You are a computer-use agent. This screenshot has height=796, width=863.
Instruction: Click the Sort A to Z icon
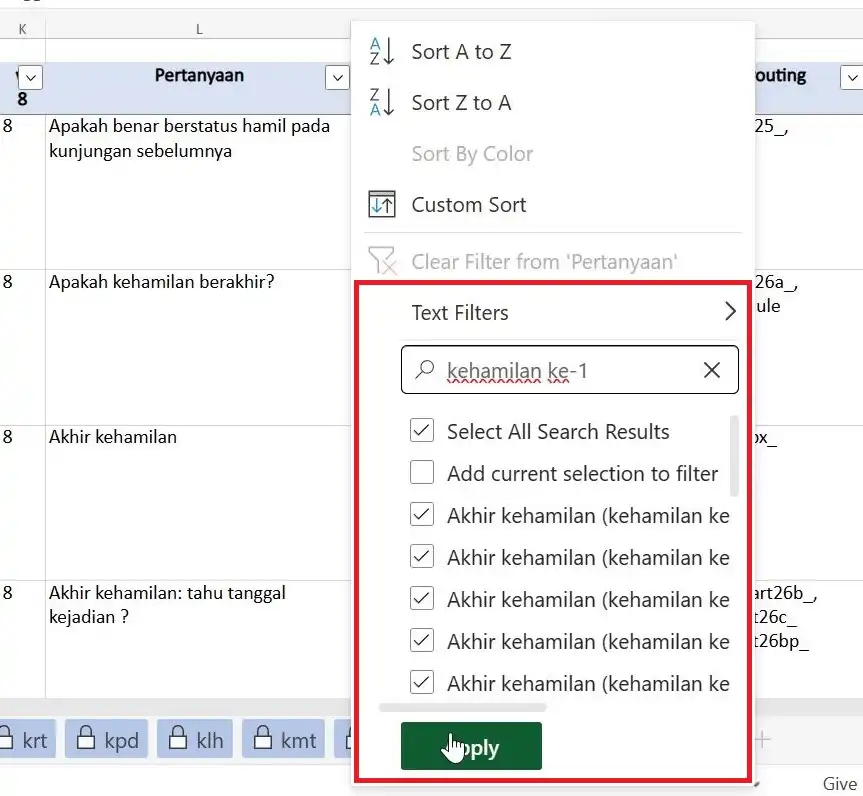(x=383, y=52)
